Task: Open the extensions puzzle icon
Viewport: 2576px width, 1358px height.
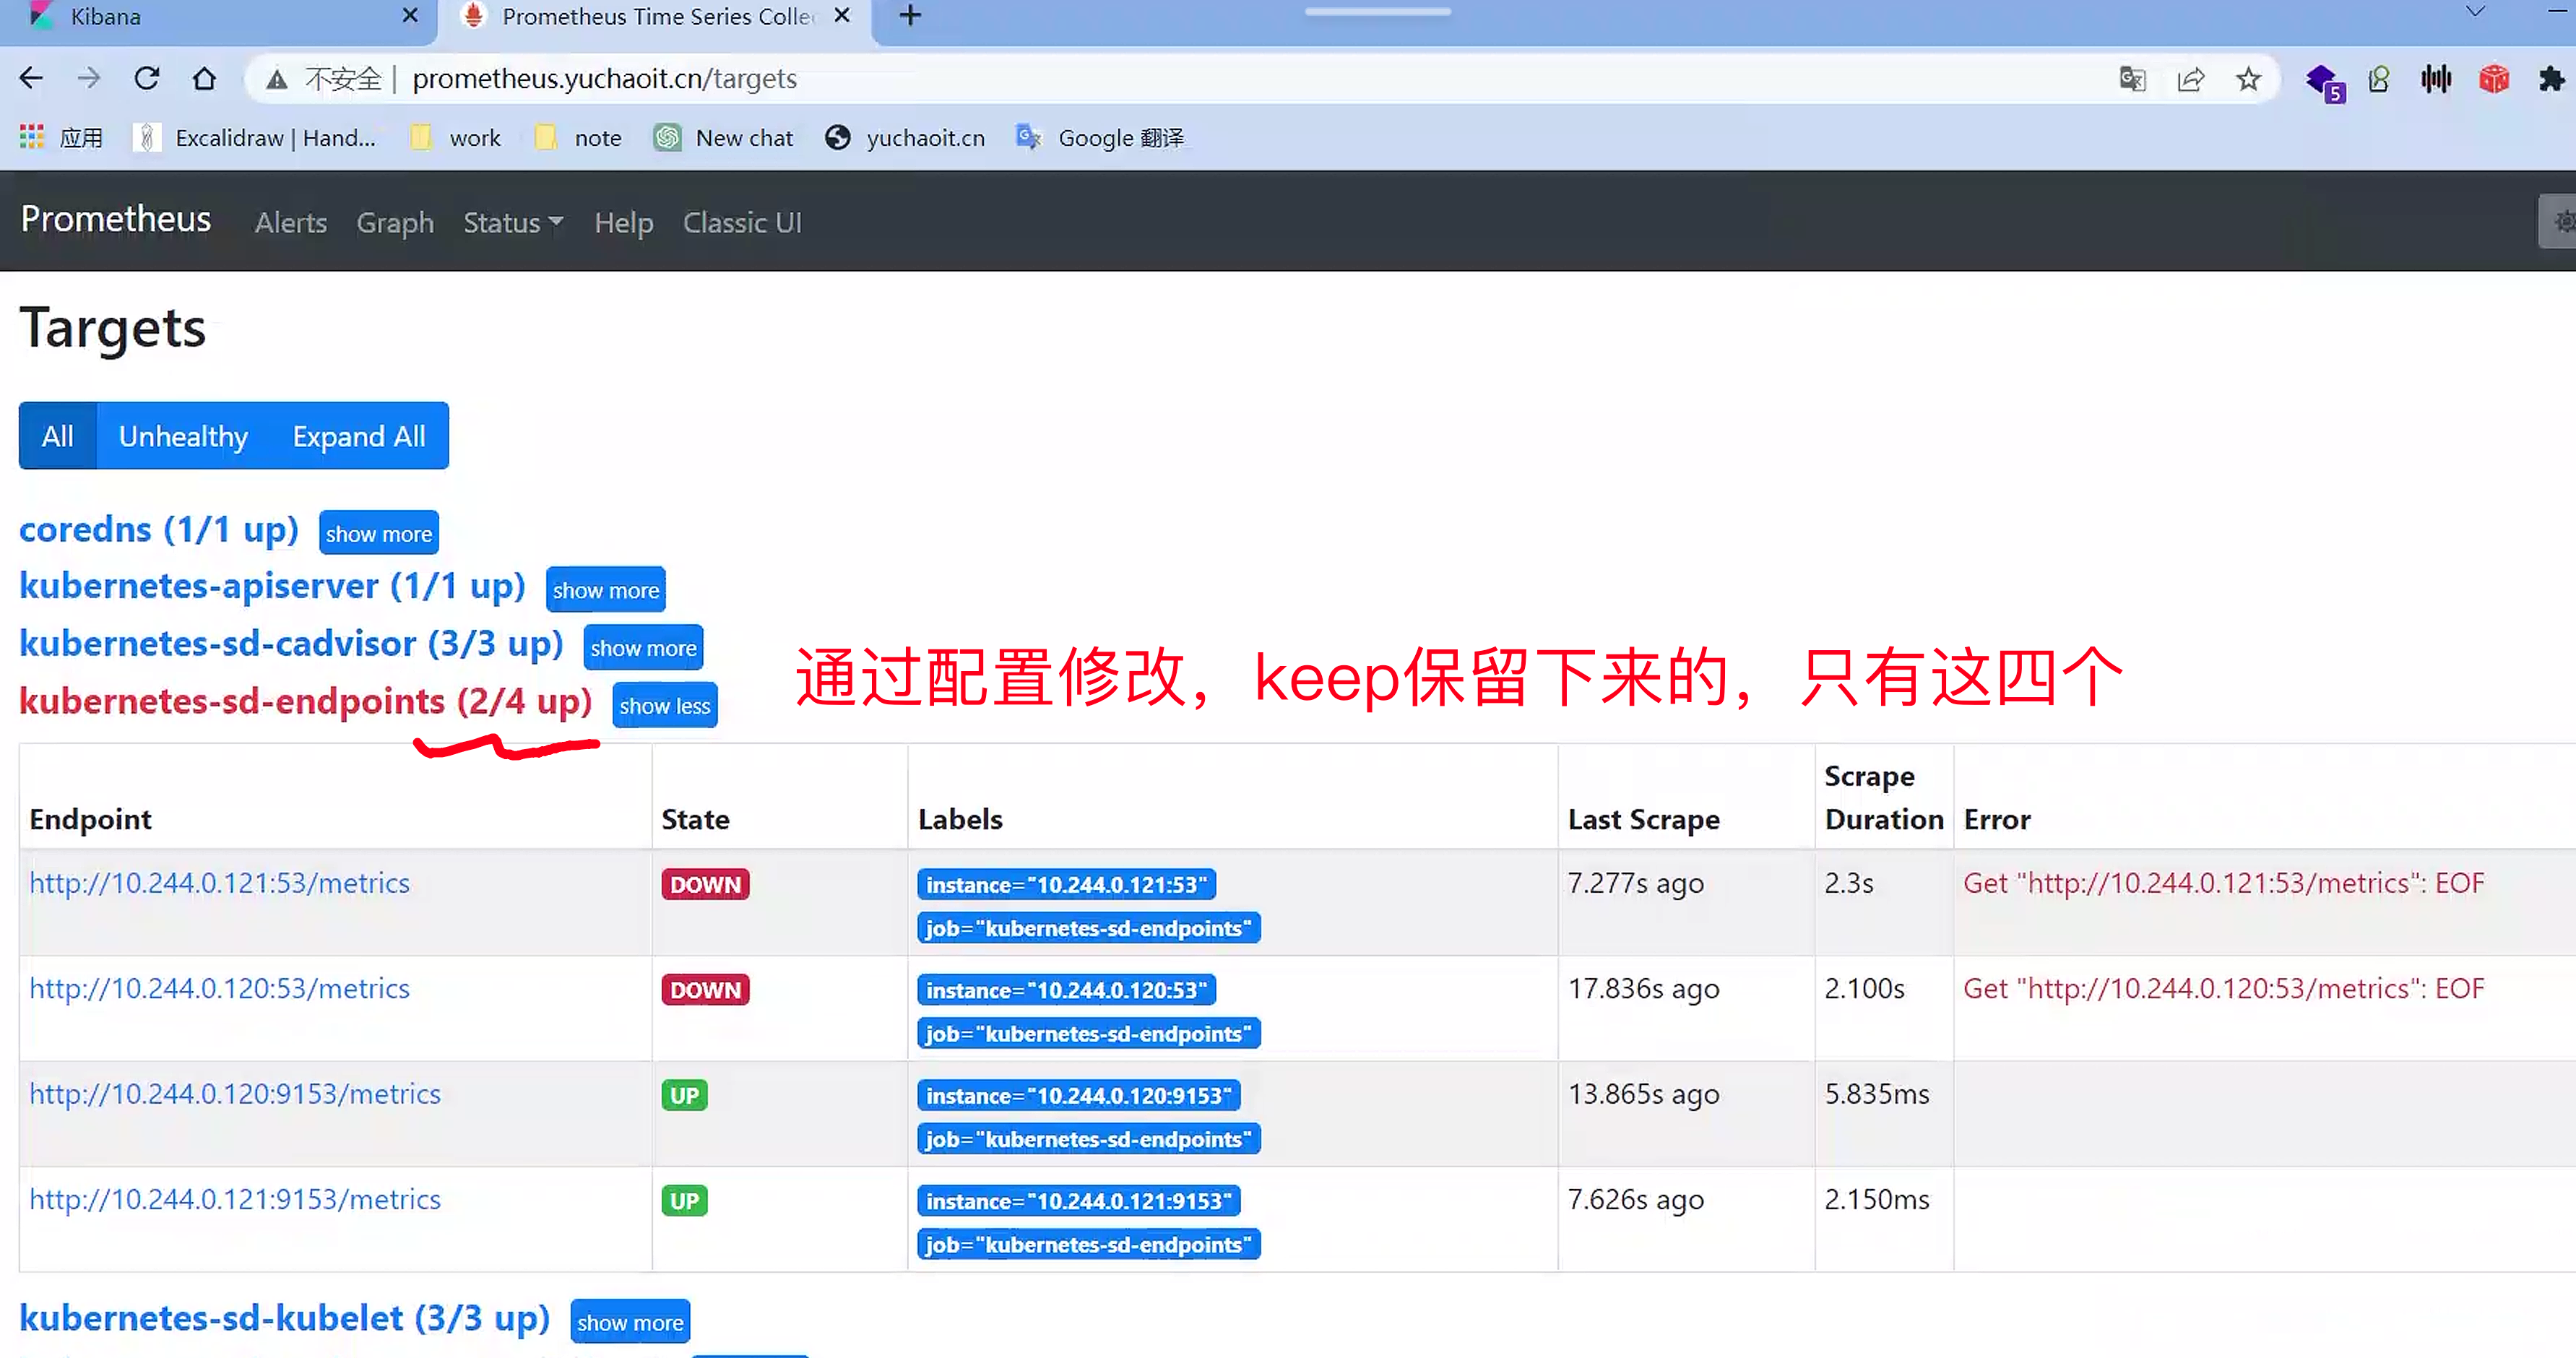Action: (2551, 79)
